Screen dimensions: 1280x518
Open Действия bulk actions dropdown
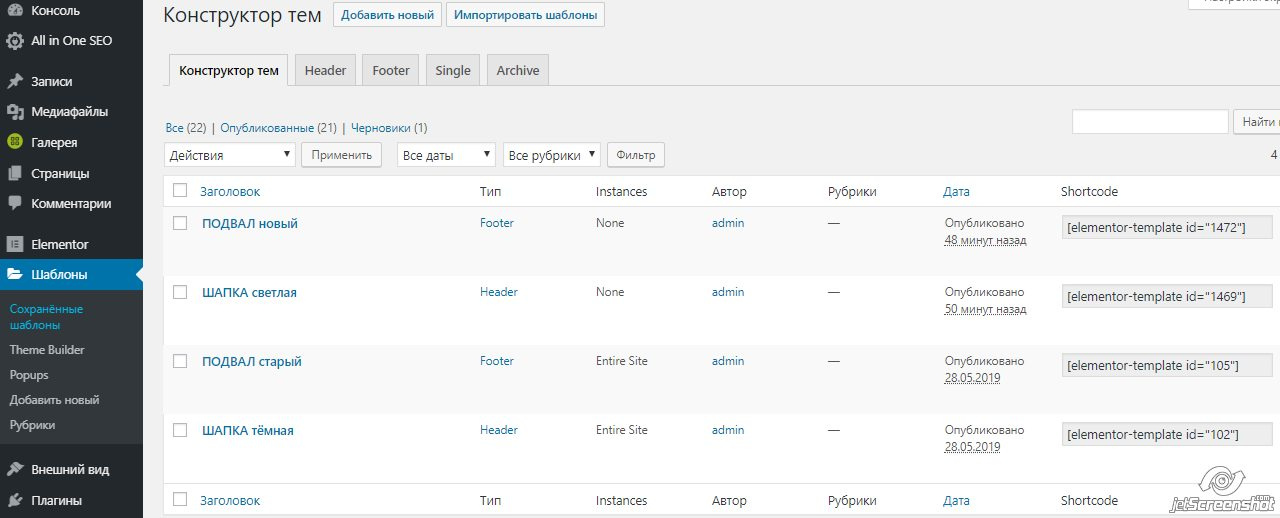click(230, 155)
